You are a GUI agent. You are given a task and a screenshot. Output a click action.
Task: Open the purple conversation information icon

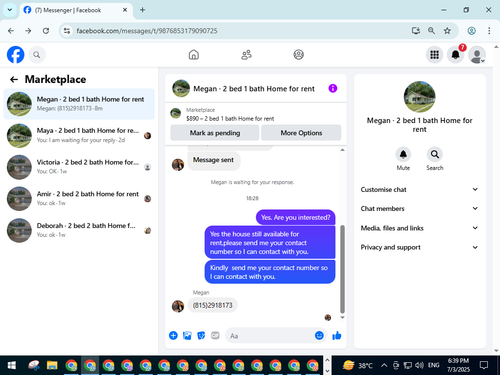tap(333, 88)
